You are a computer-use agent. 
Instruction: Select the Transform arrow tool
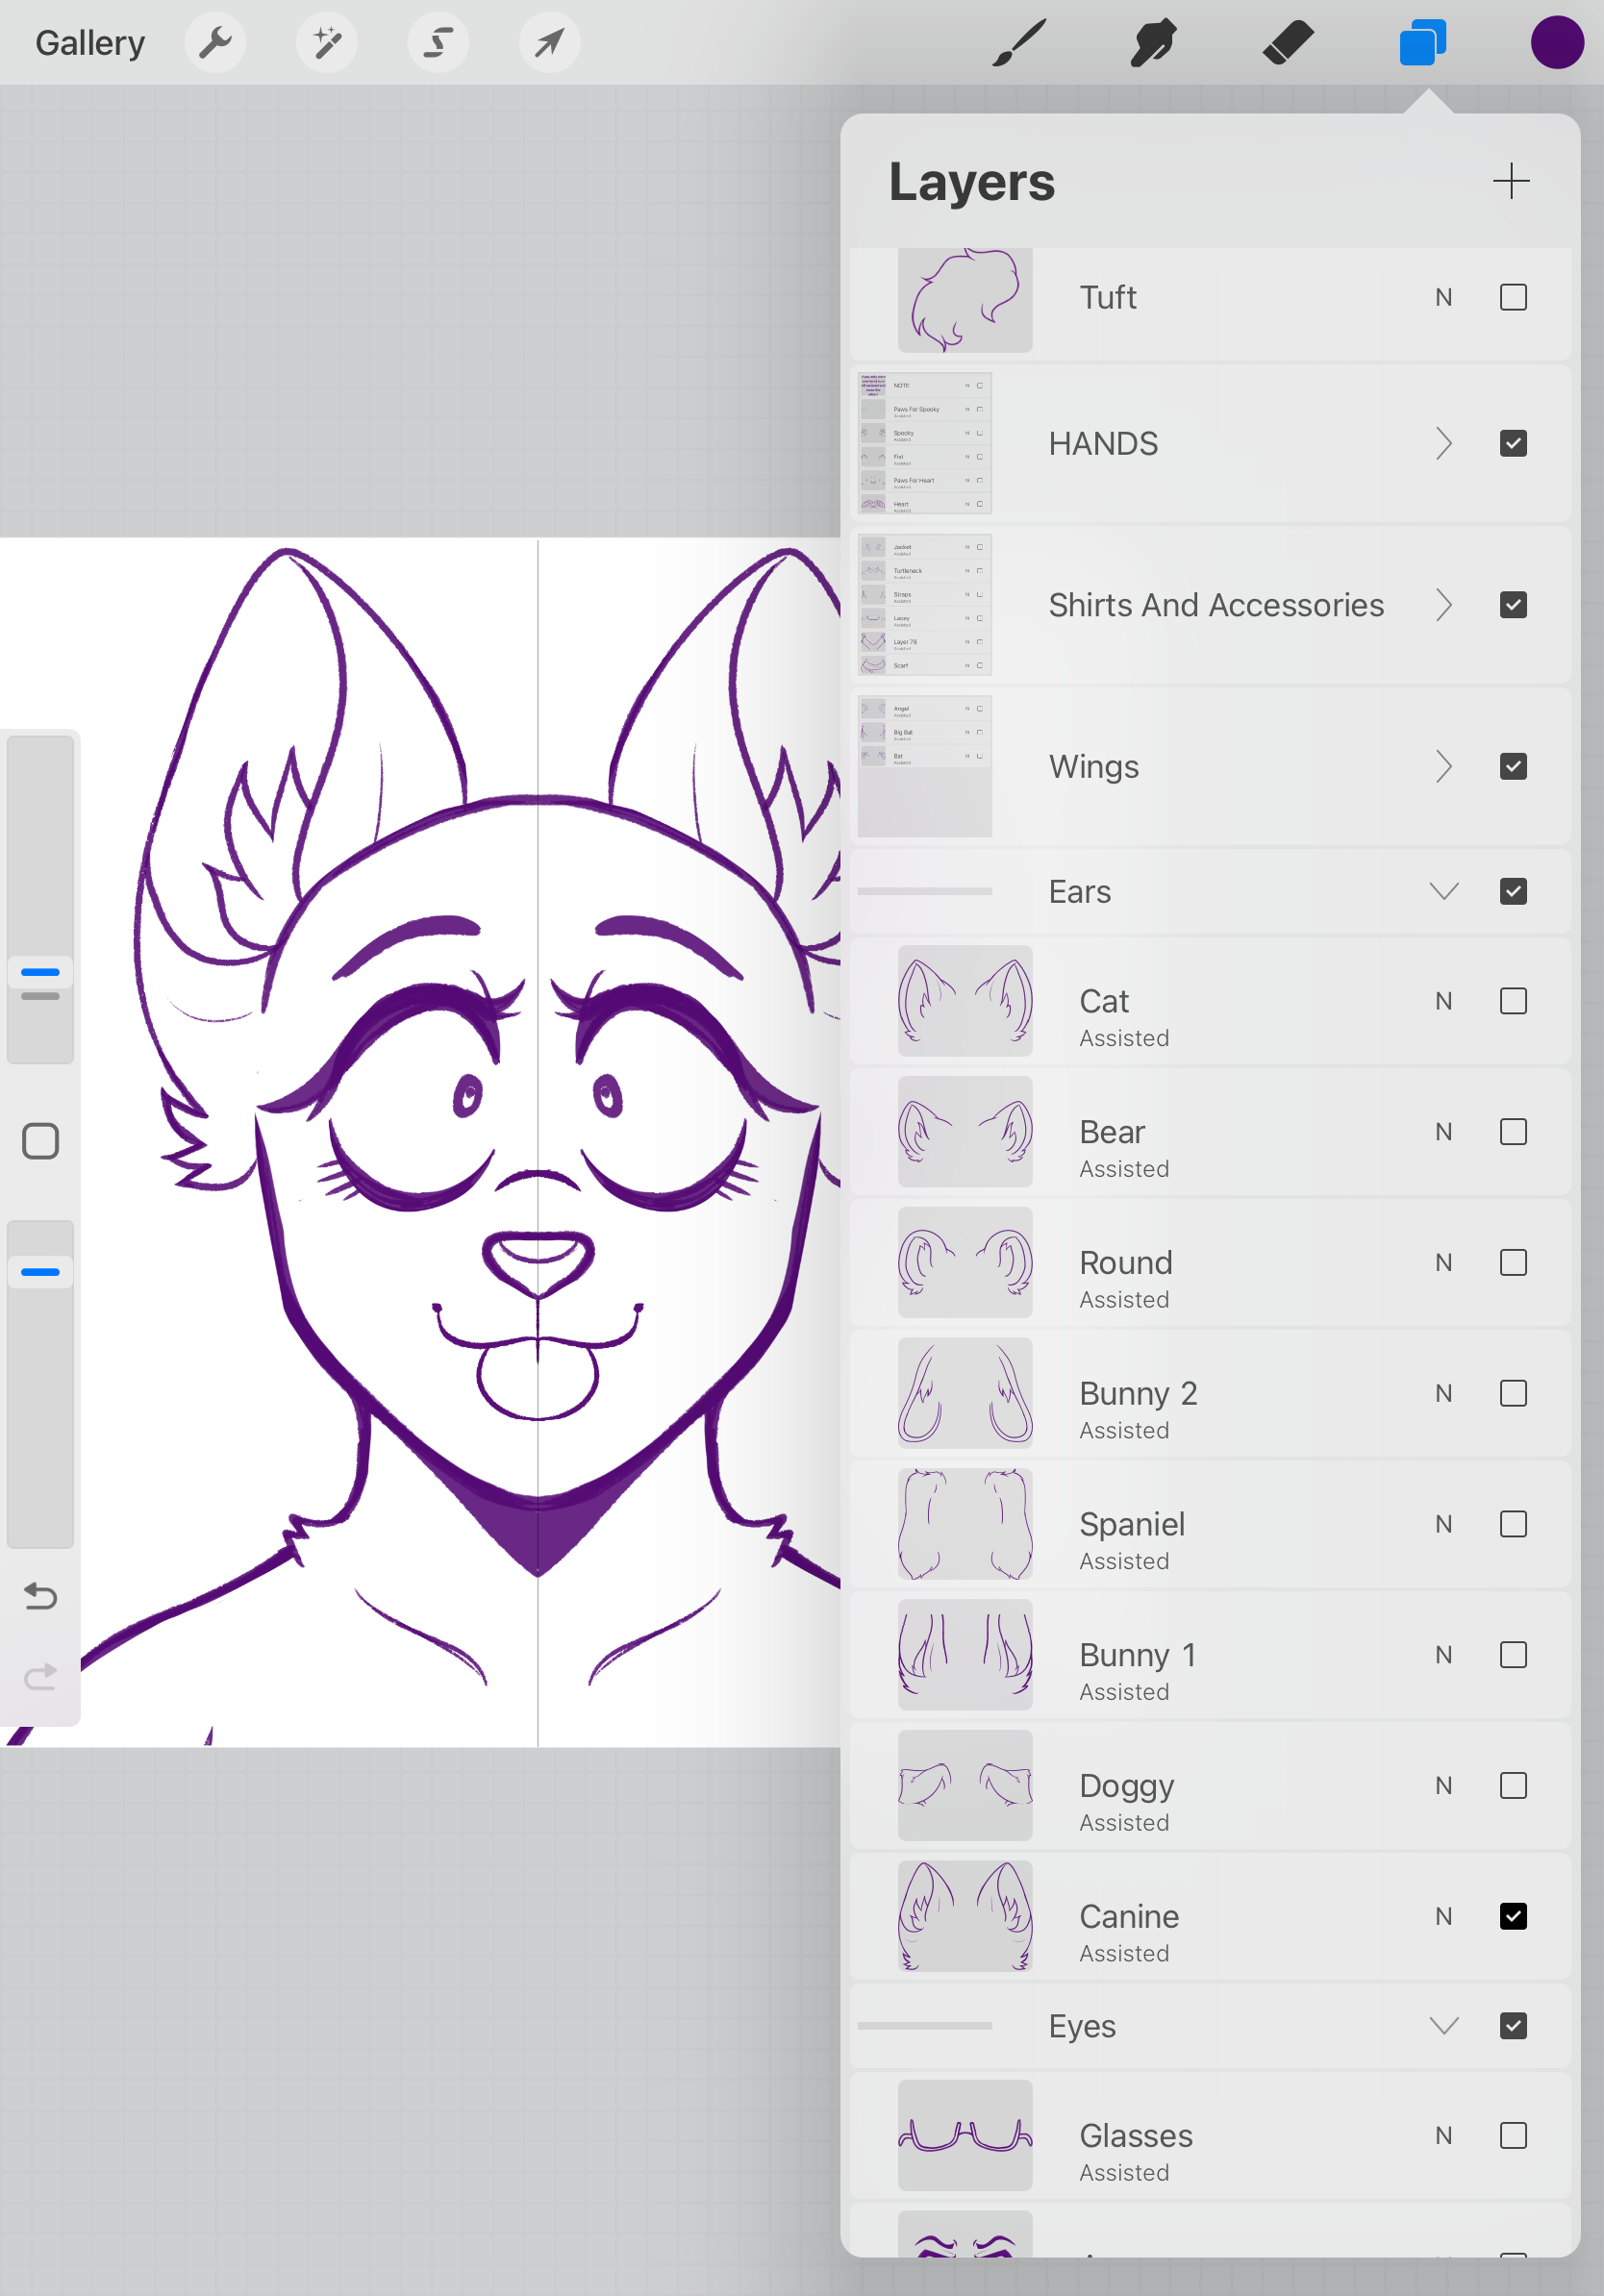point(549,42)
